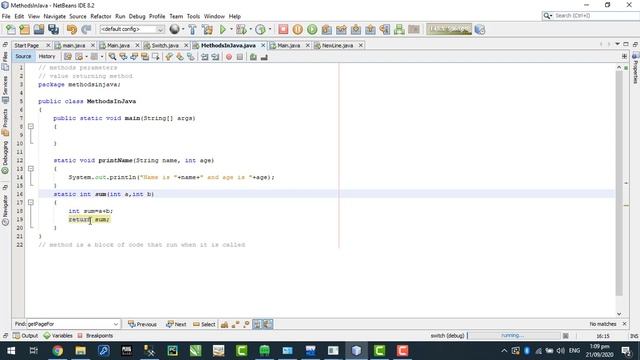Click the Profile Project clock icon
The height and width of the screenshot is (360, 640).
260,29
